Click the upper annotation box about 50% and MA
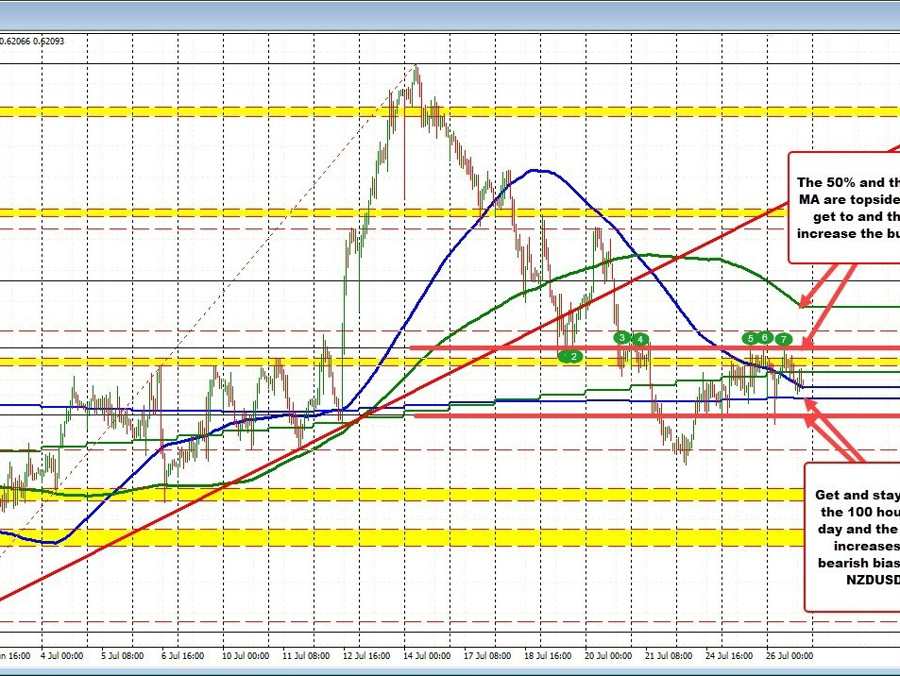 (x=844, y=207)
